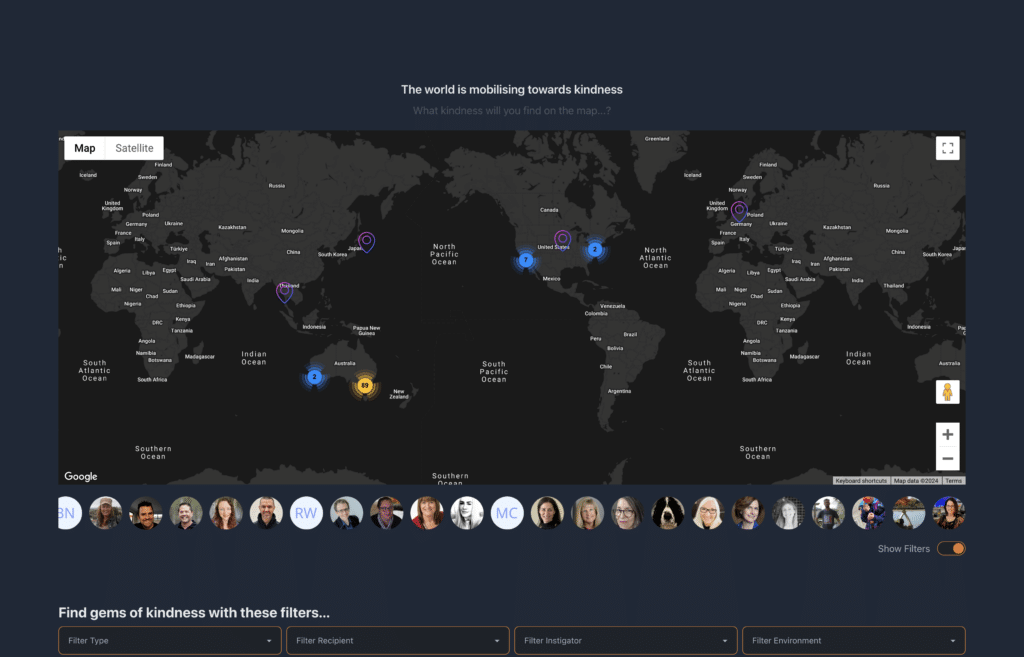1024x657 pixels.
Task: Open the yellow cluster marker labeled 89
Action: [x=365, y=386]
